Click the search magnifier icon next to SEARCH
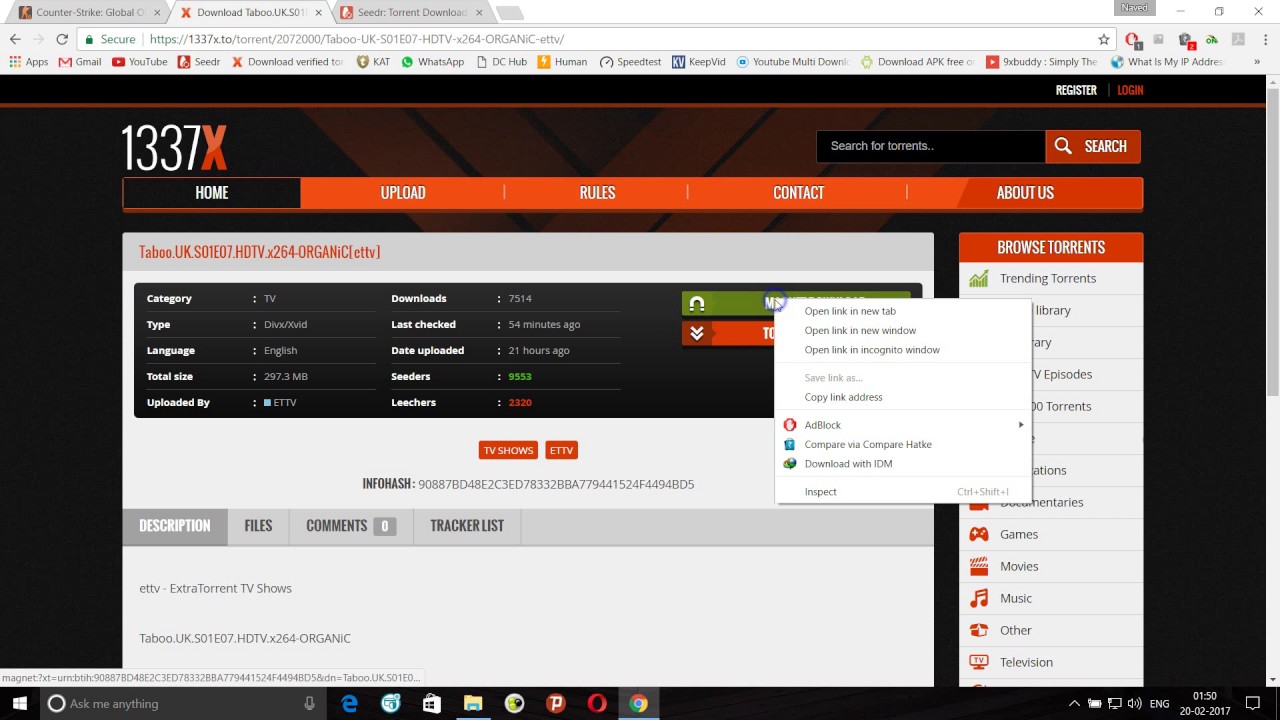The image size is (1280, 720). pyautogui.click(x=1063, y=146)
